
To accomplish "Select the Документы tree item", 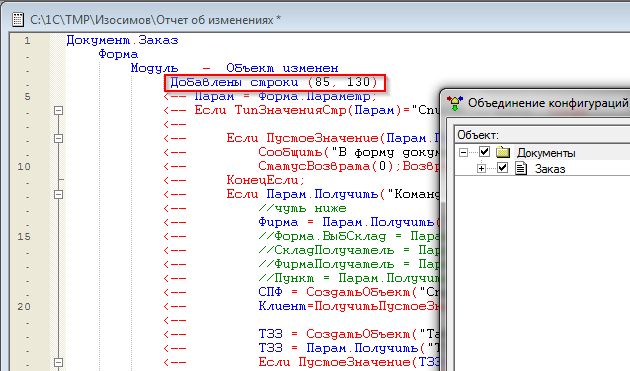I will tap(546, 153).
